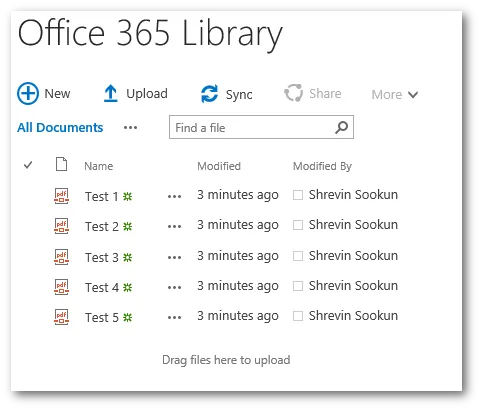Screen dimensions: 481x410
Task: Tick the presence box in Test 4 row
Action: [x=298, y=286]
